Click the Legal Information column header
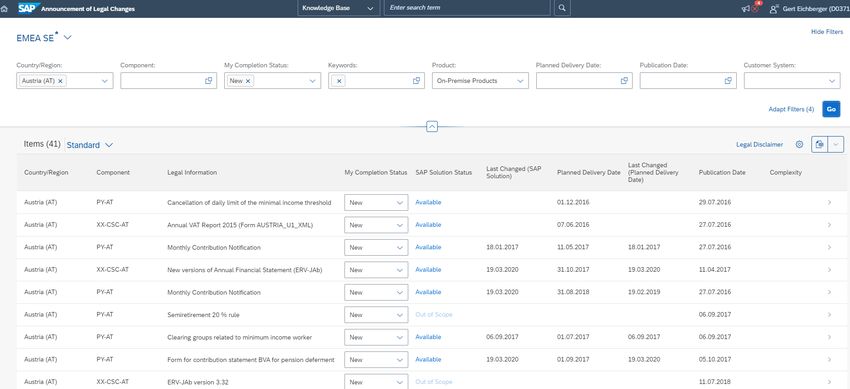This screenshot has width=850, height=389. pyautogui.click(x=192, y=172)
